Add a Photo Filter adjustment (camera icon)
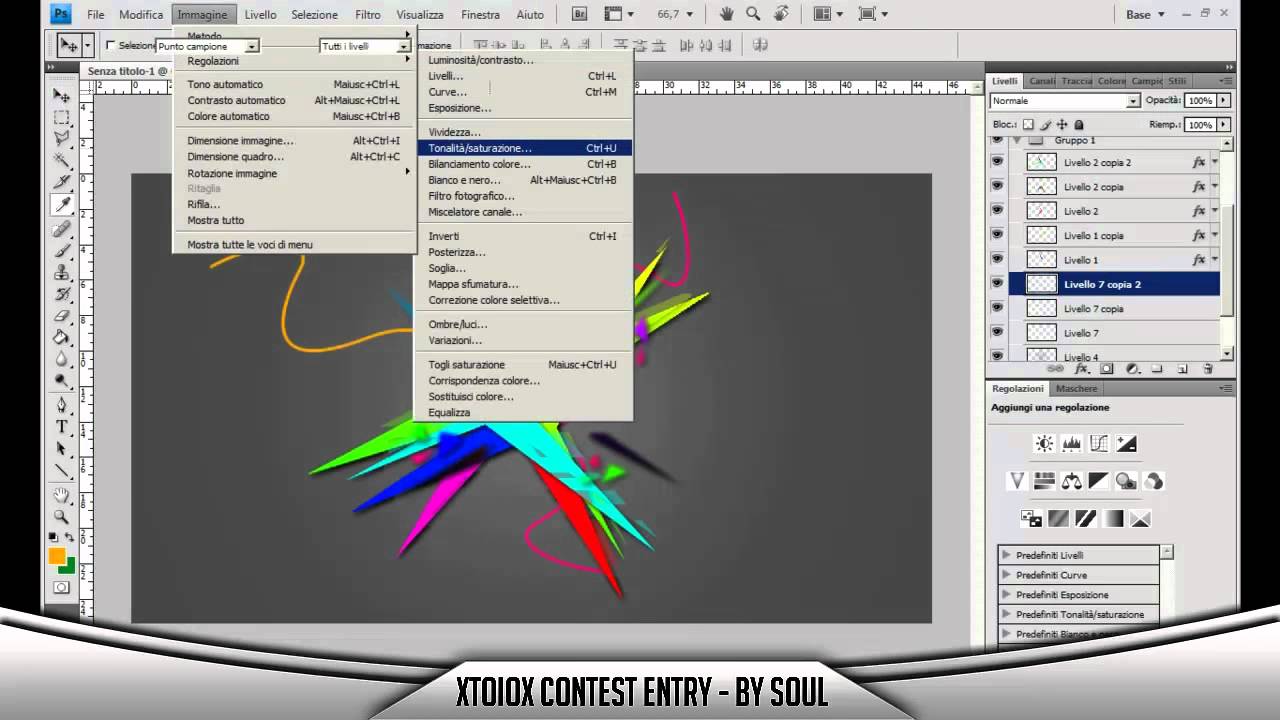 click(x=1126, y=481)
